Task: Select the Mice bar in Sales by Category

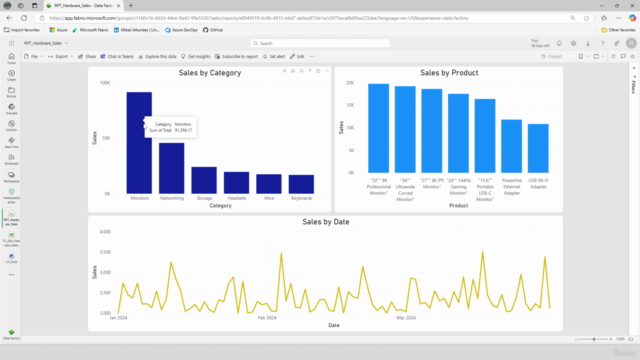Action: coord(269,184)
